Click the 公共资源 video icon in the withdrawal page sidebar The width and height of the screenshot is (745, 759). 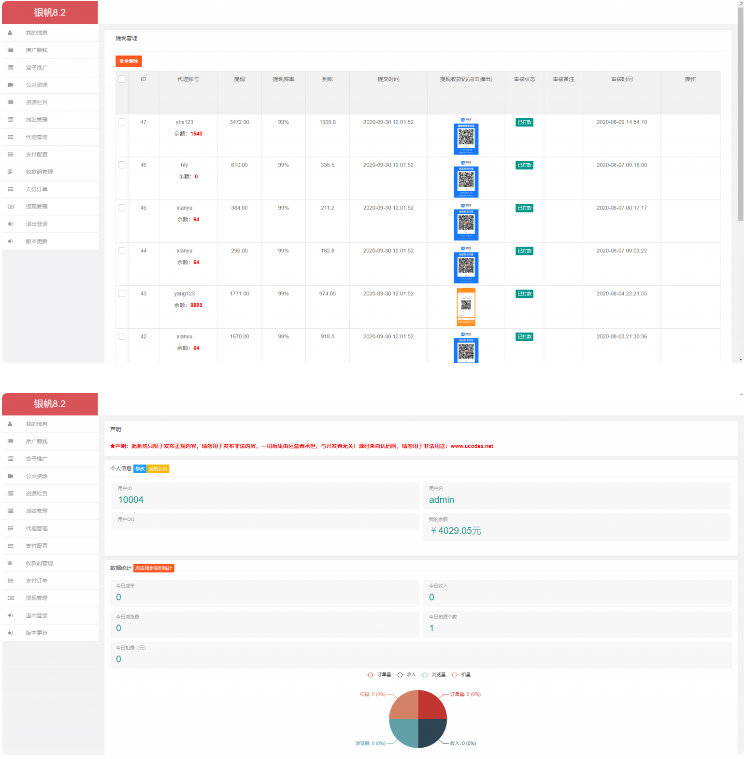point(11,85)
